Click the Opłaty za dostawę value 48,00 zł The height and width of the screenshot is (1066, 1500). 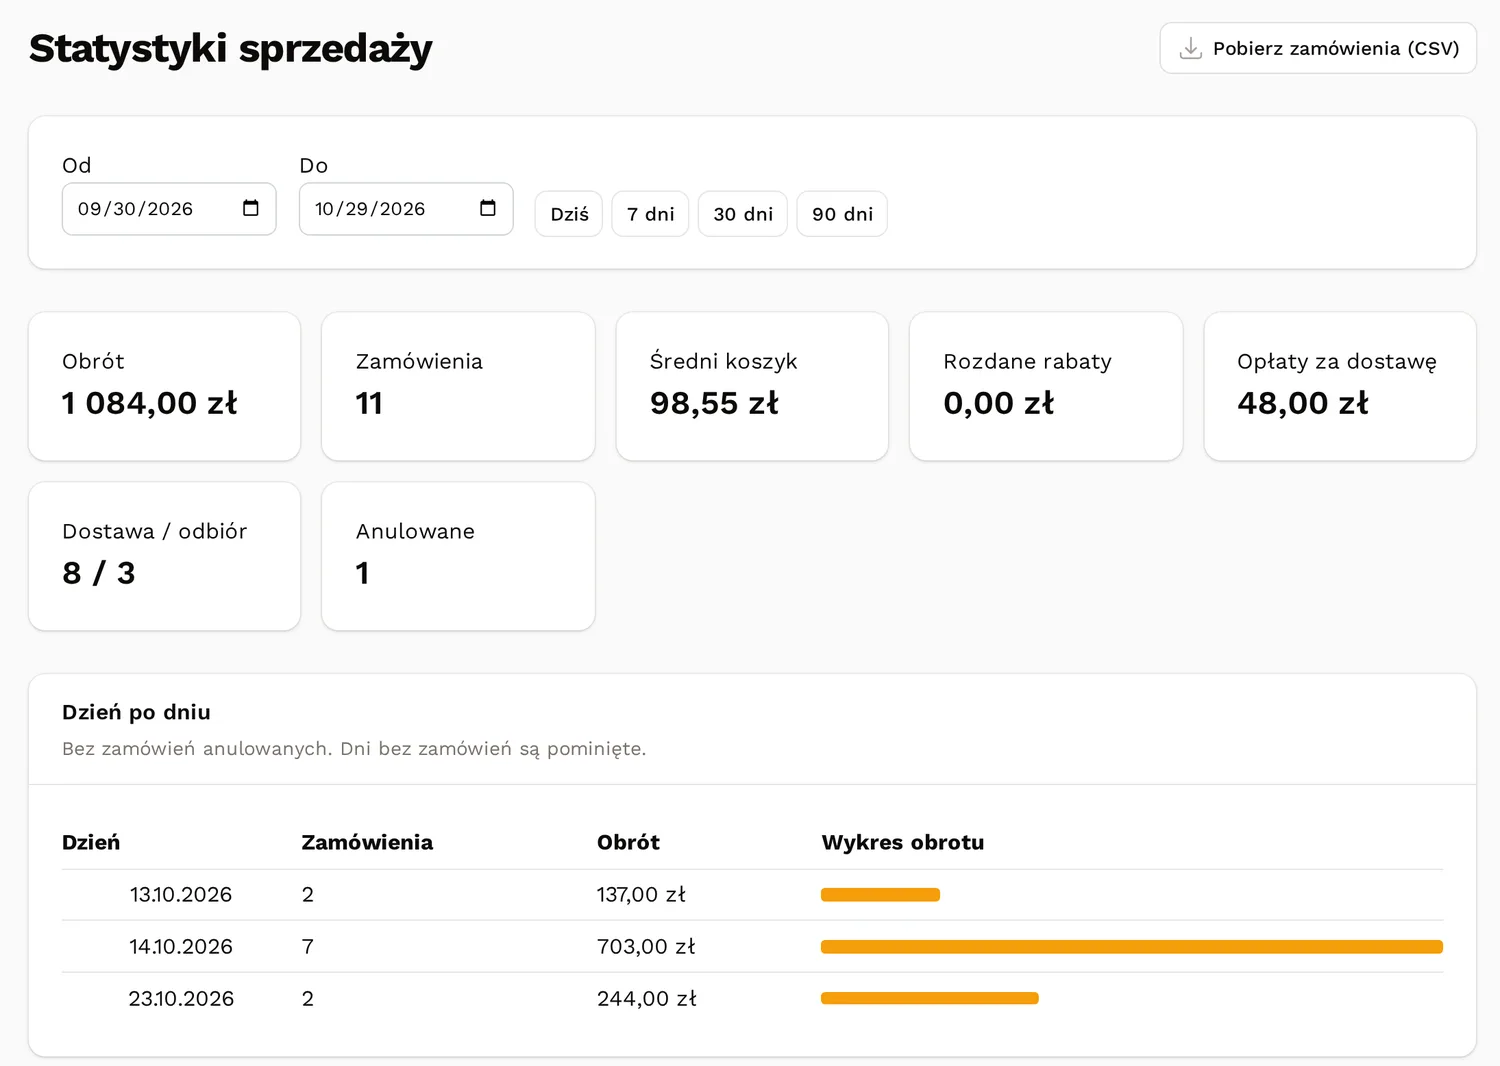pos(1303,403)
